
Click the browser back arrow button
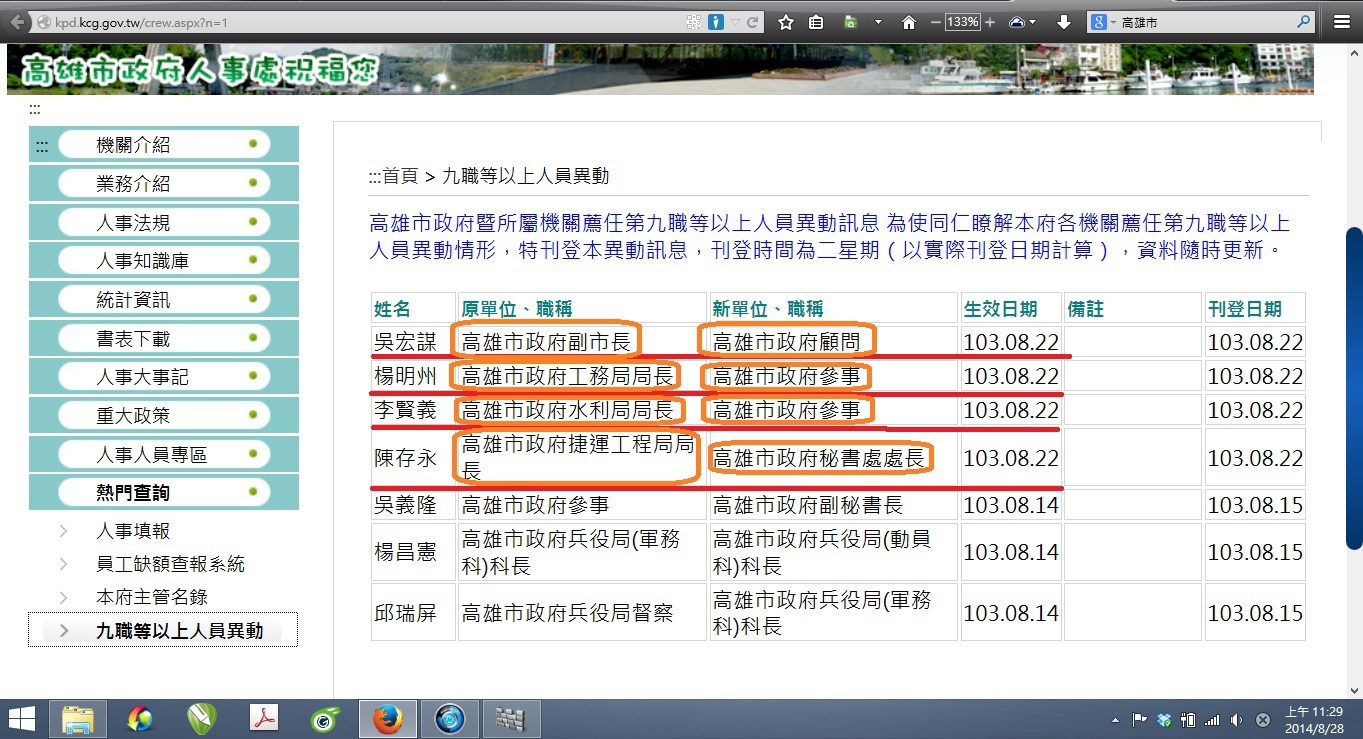(17, 22)
